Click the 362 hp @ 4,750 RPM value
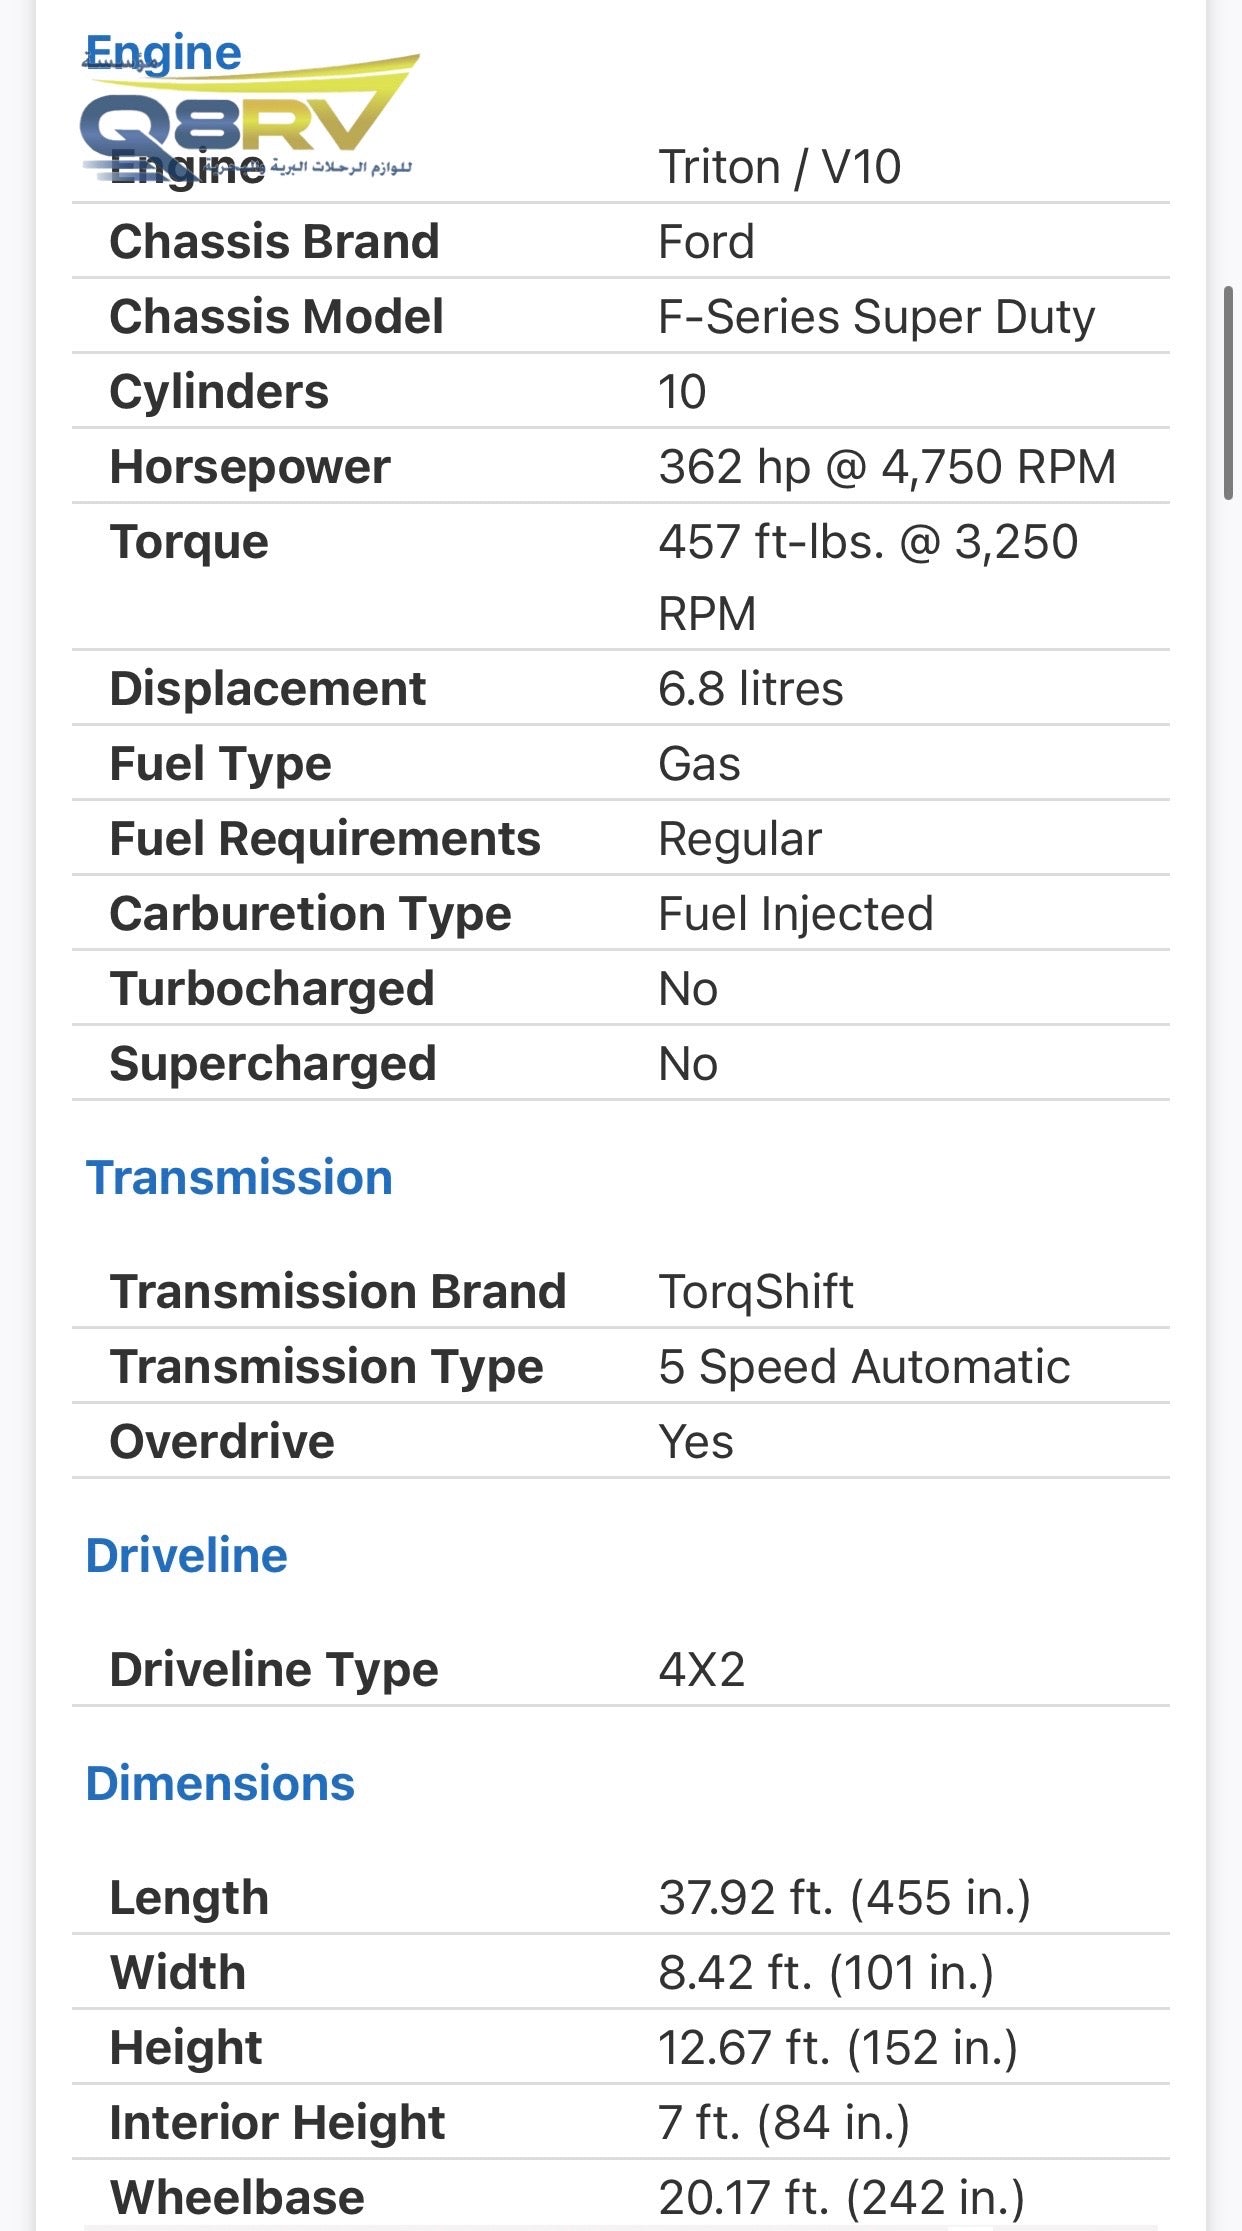 887,466
